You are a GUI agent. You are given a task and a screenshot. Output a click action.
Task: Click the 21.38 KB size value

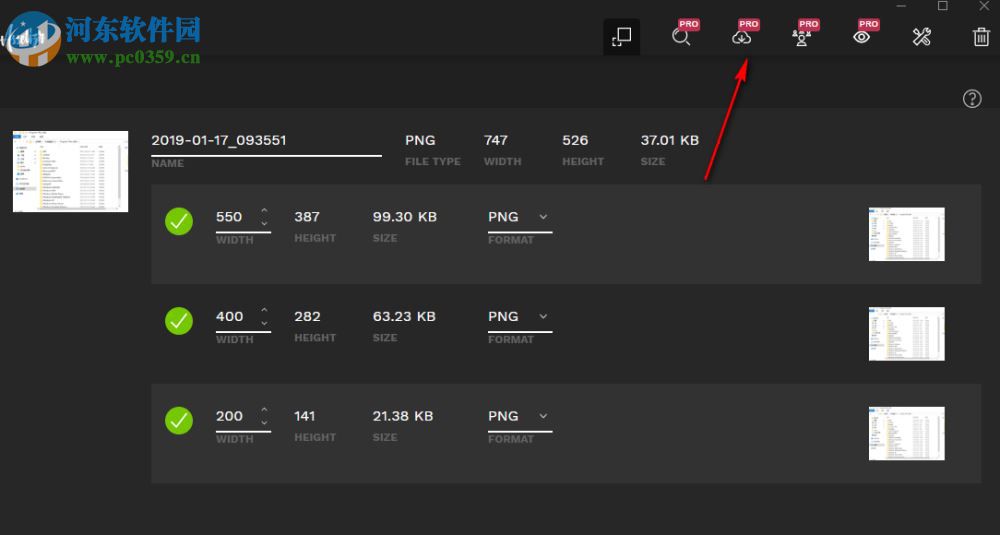click(402, 416)
